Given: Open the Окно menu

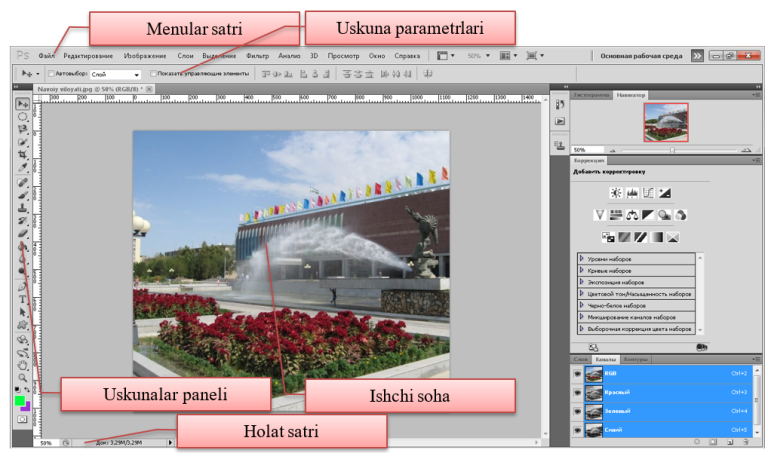Looking at the screenshot, I should tap(377, 56).
